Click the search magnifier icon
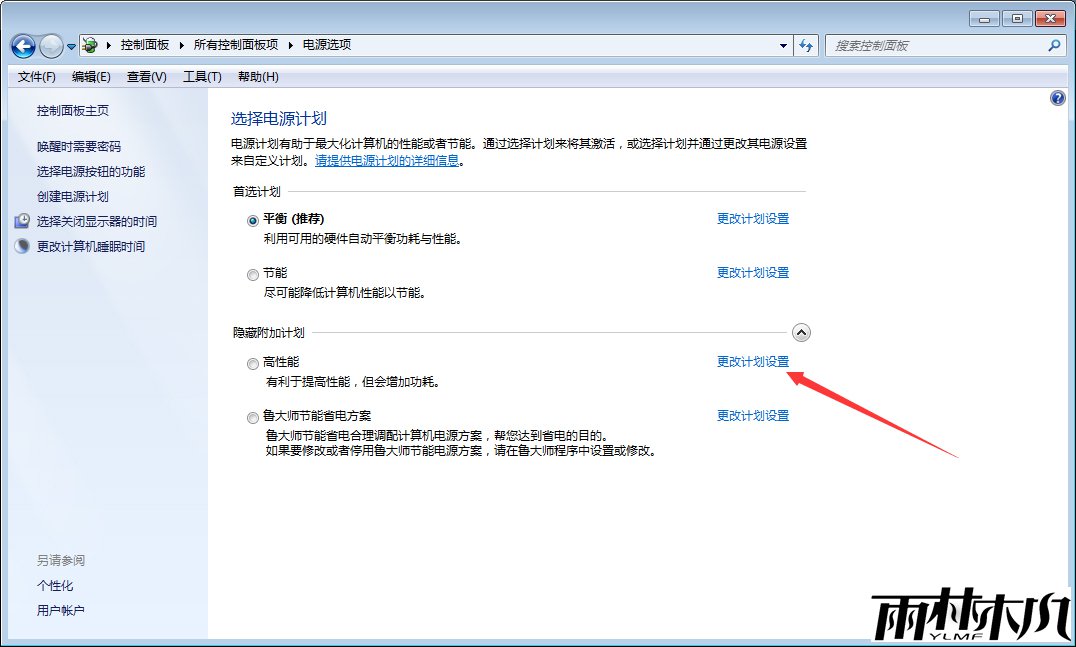This screenshot has width=1076, height=647. pyautogui.click(x=1054, y=45)
